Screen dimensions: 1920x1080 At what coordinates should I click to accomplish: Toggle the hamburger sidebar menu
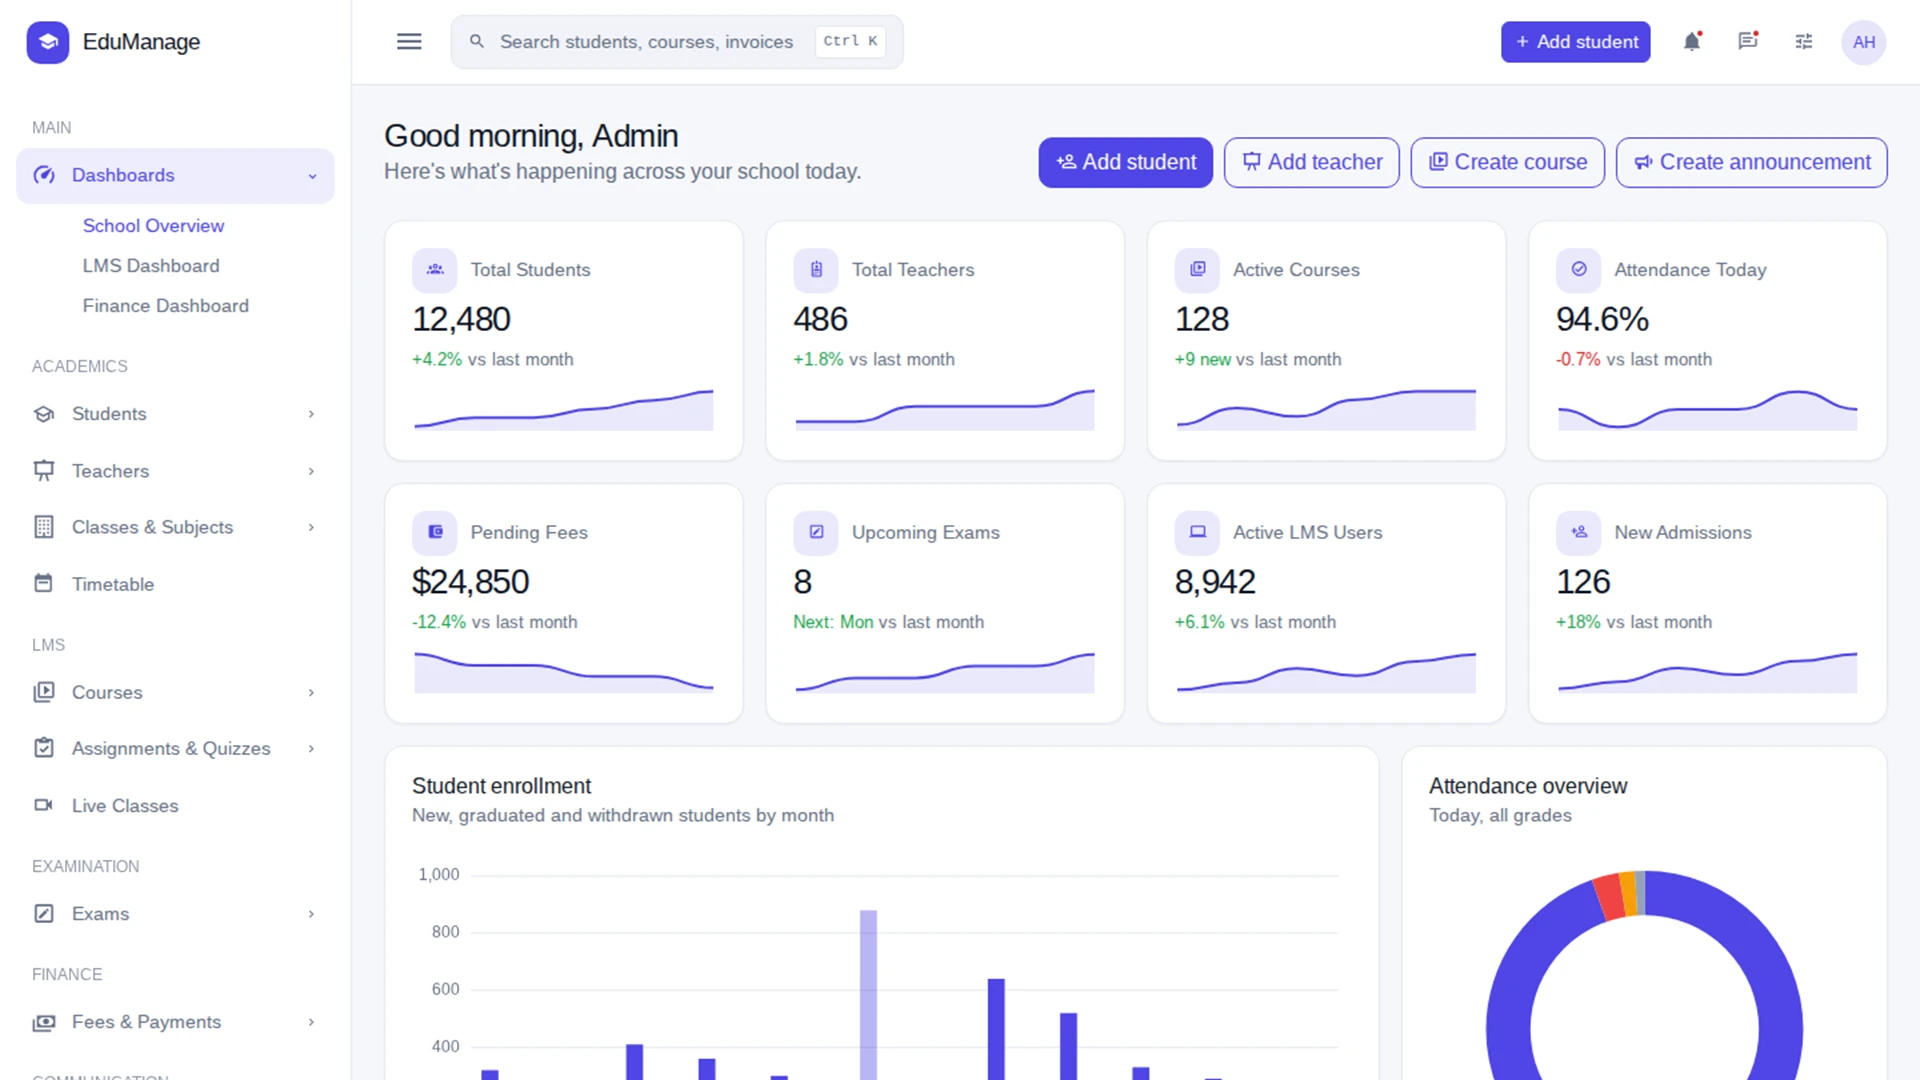(409, 42)
